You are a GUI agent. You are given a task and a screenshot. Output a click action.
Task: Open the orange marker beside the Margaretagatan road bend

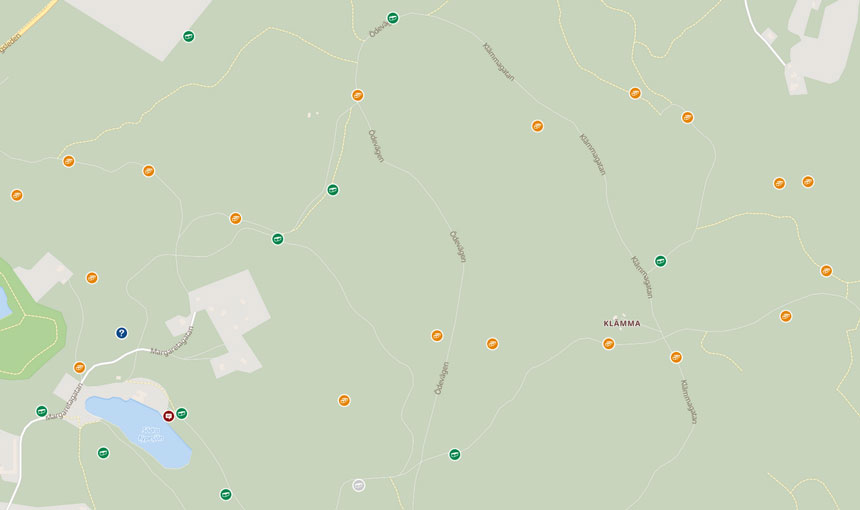pyautogui.click(x=80, y=367)
